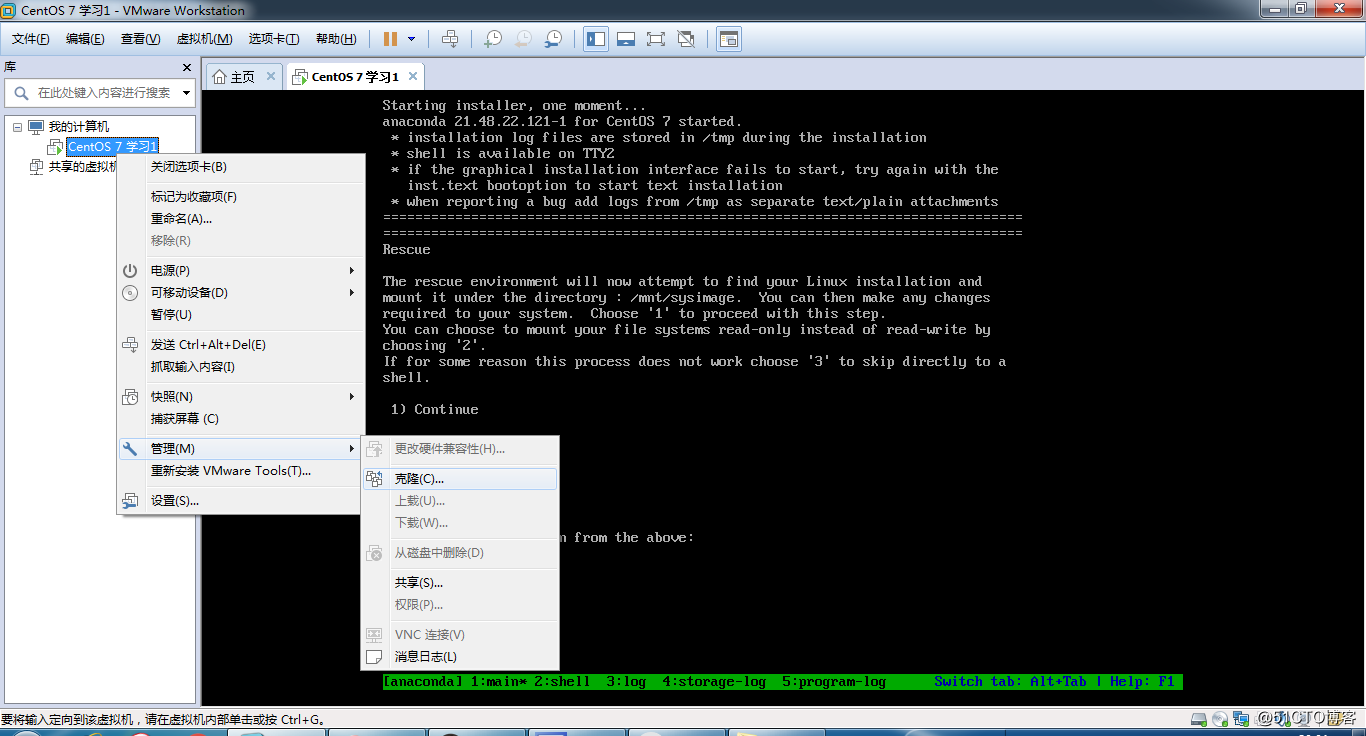Click the wrench icon beside 管理(M)
The image size is (1366, 736).
130,449
